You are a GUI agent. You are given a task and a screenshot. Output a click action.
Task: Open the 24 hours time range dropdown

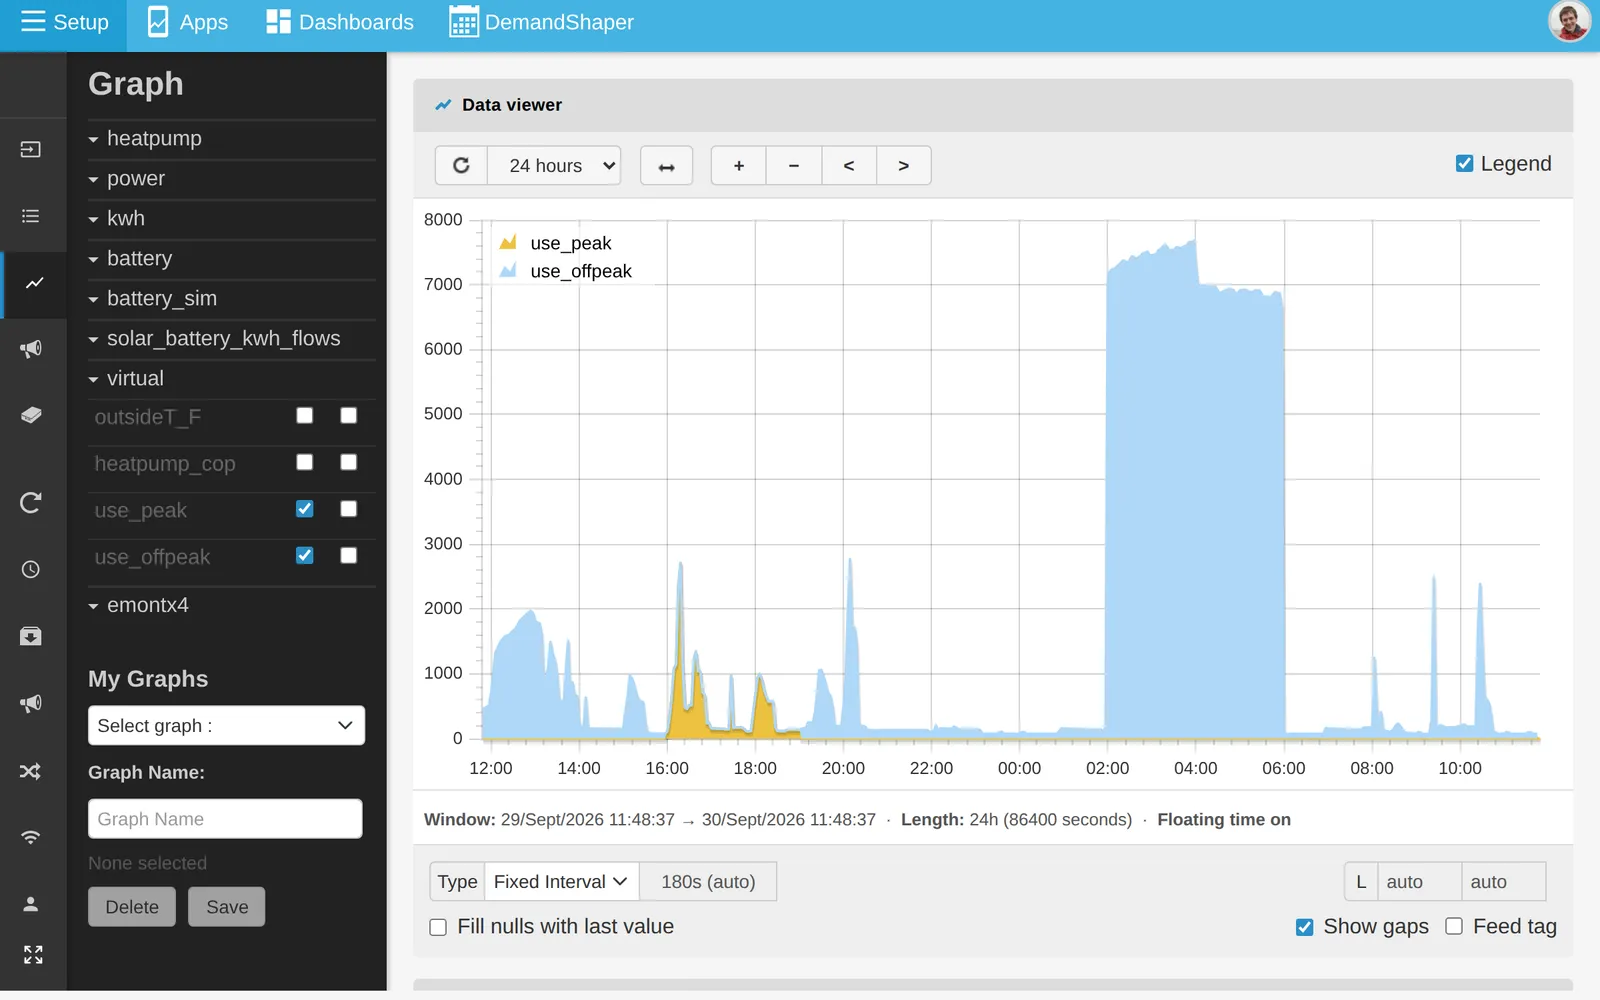pos(554,166)
